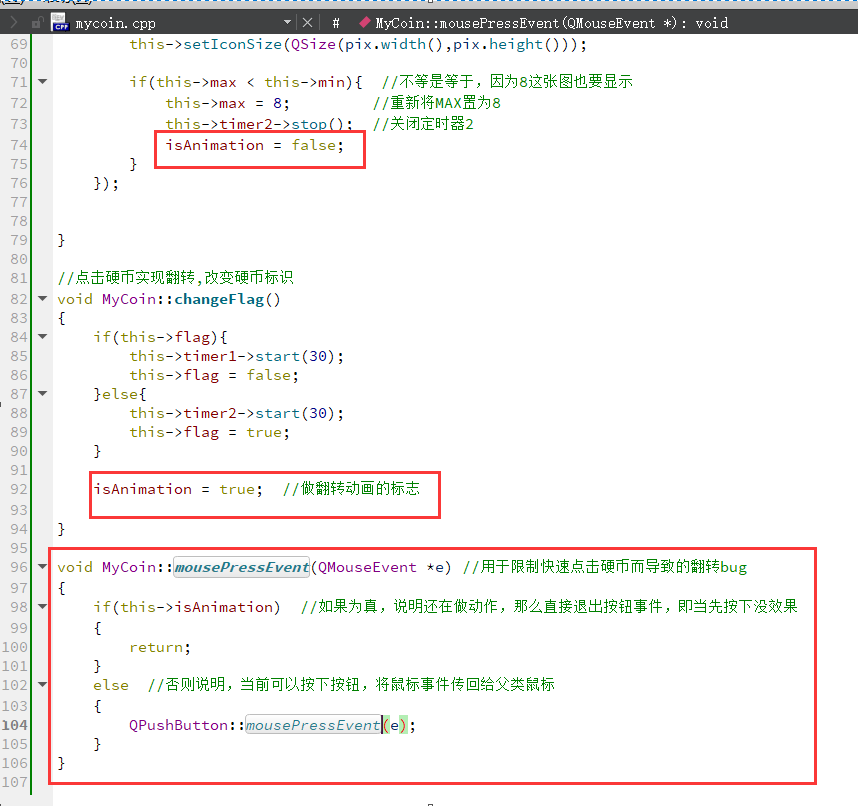The image size is (858, 806).
Task: Click 'this->max = 8;' on line 72
Action: coord(228,103)
